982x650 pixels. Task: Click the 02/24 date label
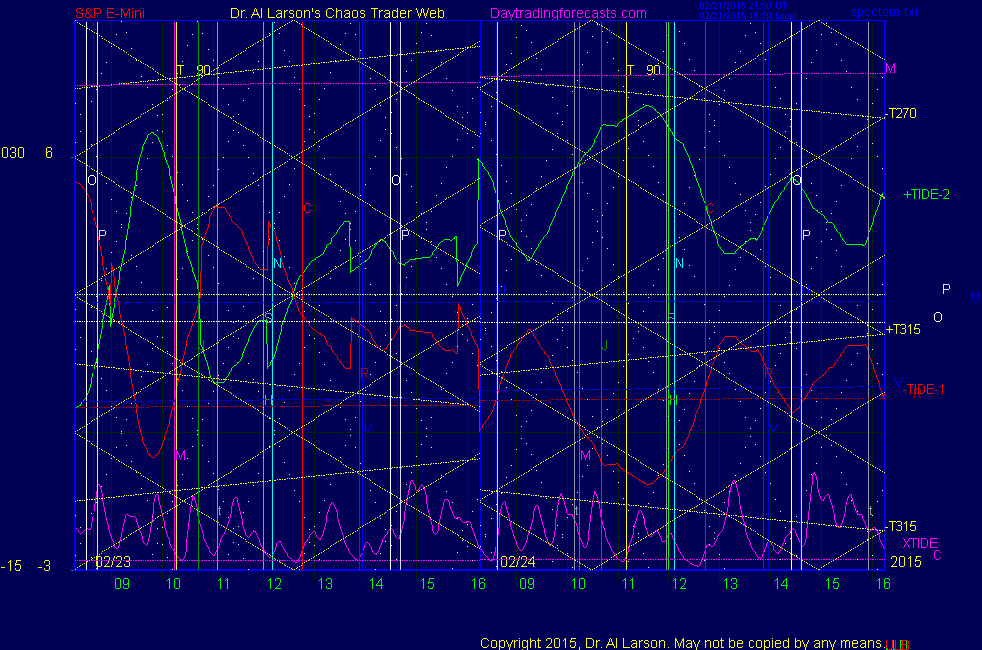click(519, 562)
